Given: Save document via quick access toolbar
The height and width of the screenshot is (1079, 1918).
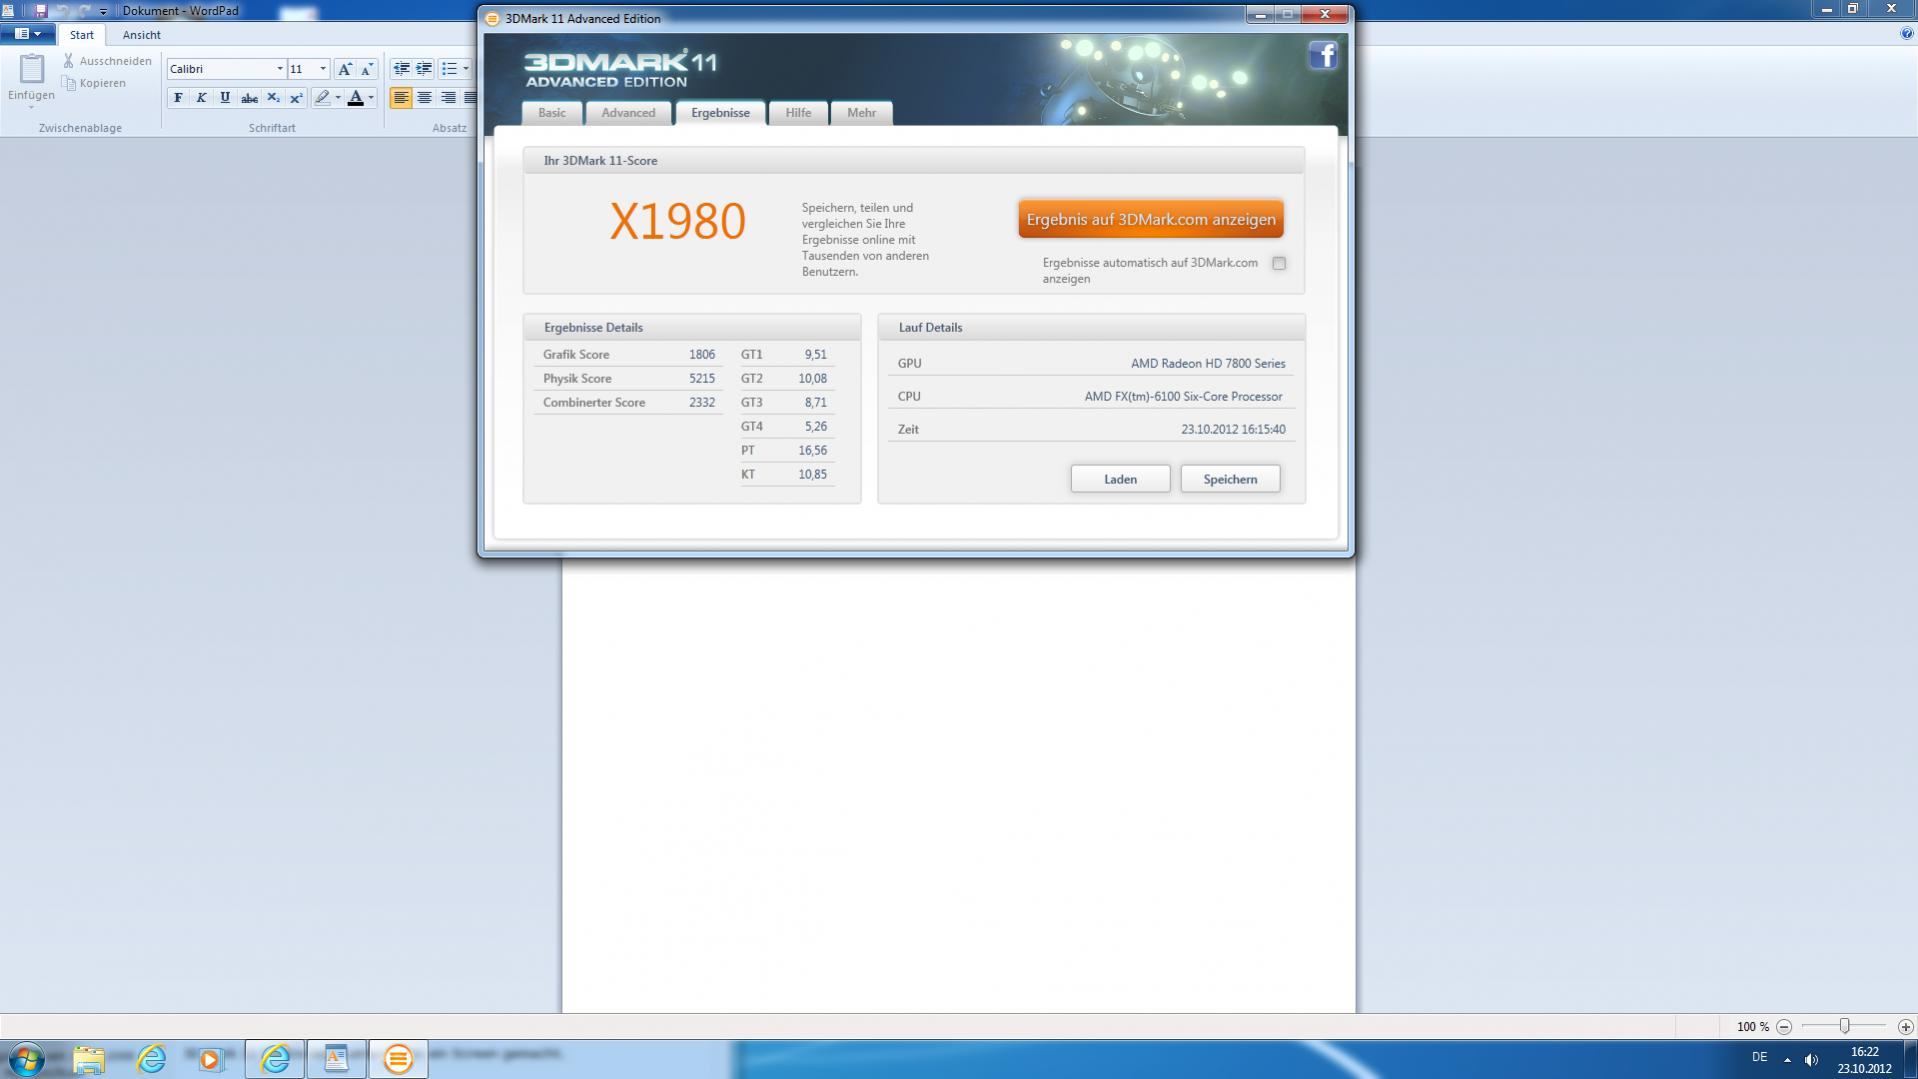Looking at the screenshot, I should tap(41, 10).
